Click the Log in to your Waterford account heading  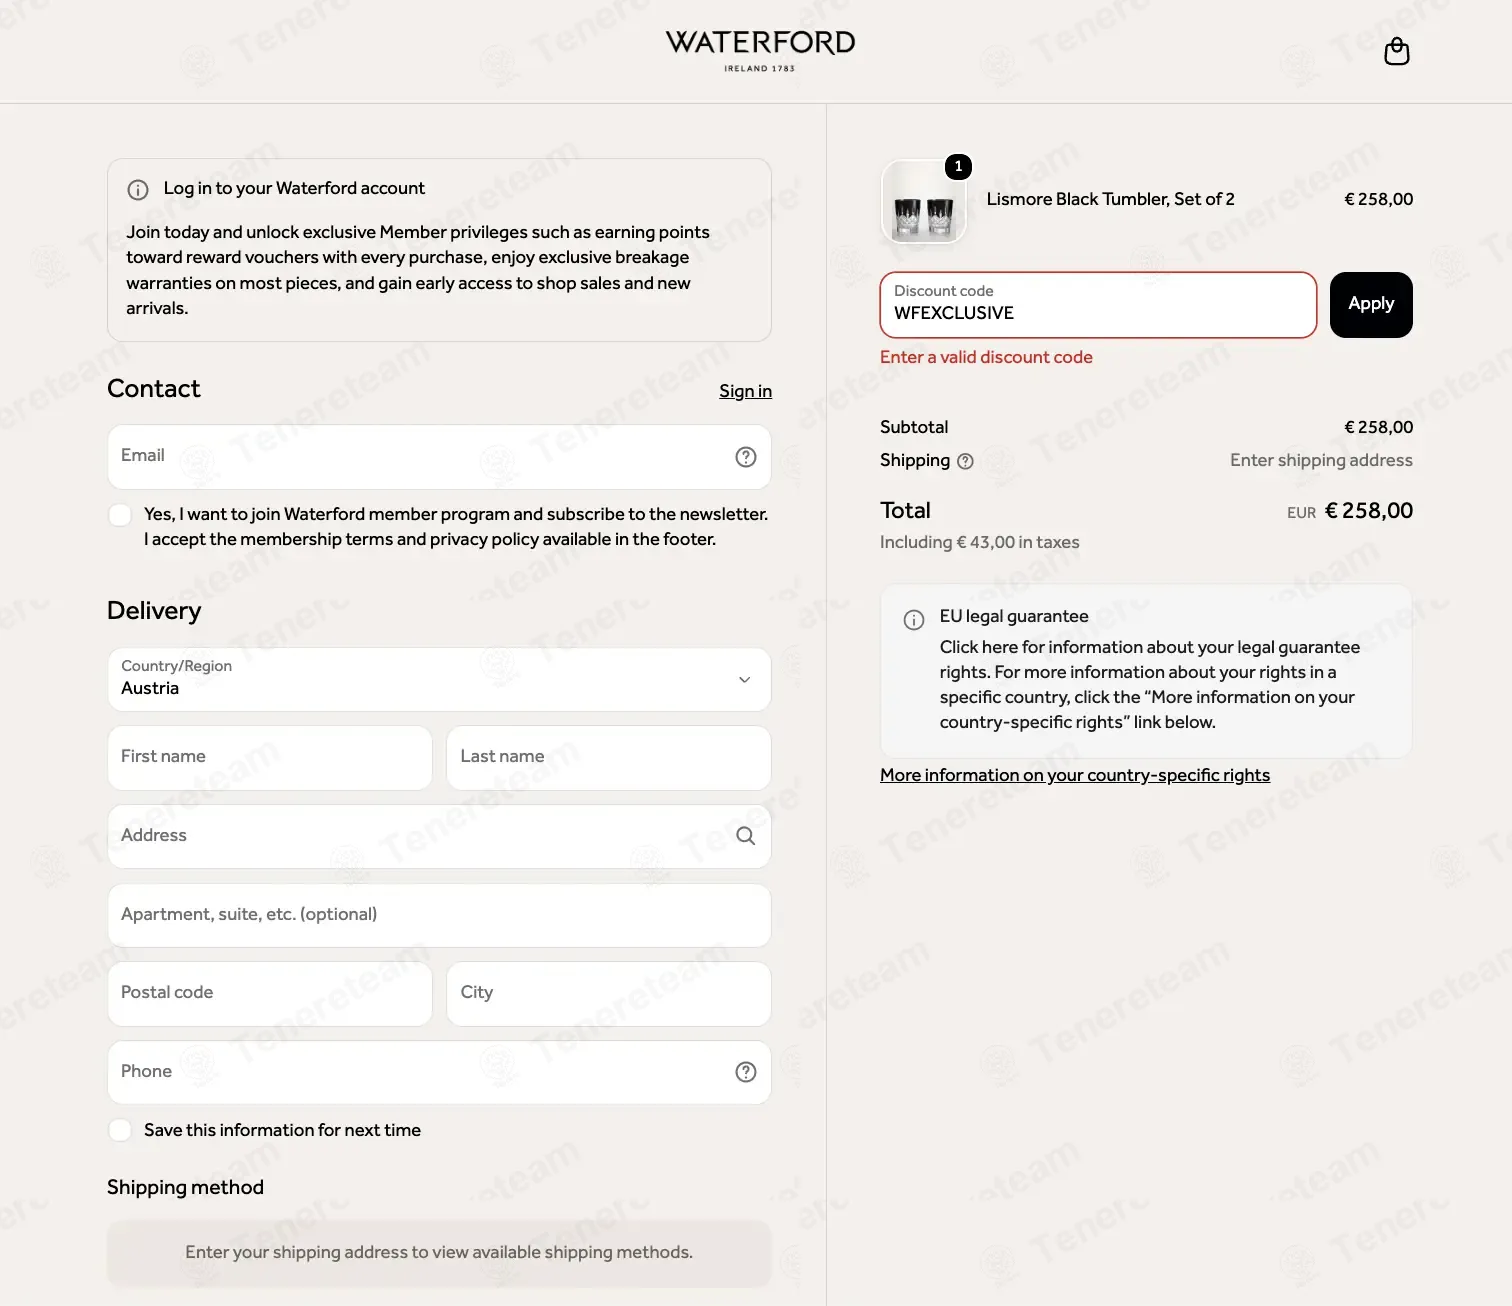(x=294, y=188)
